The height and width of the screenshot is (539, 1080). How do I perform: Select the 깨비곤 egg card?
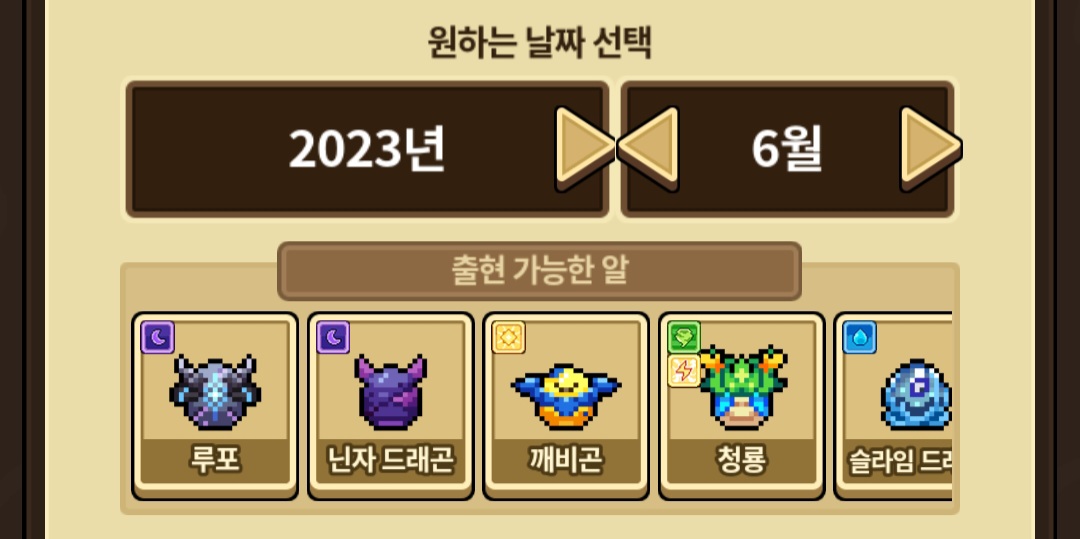pyautogui.click(x=566, y=406)
